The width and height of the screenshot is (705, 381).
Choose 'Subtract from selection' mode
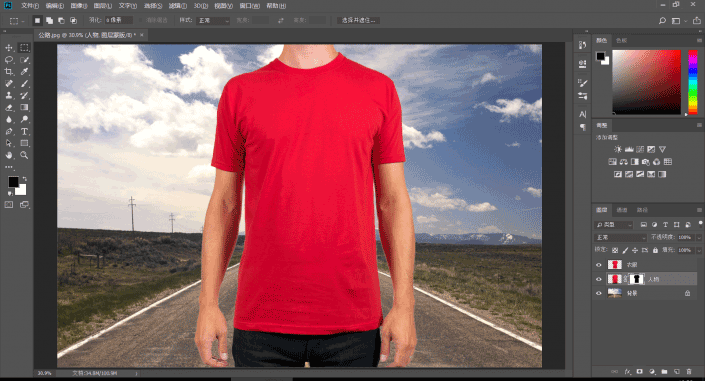tap(62, 20)
